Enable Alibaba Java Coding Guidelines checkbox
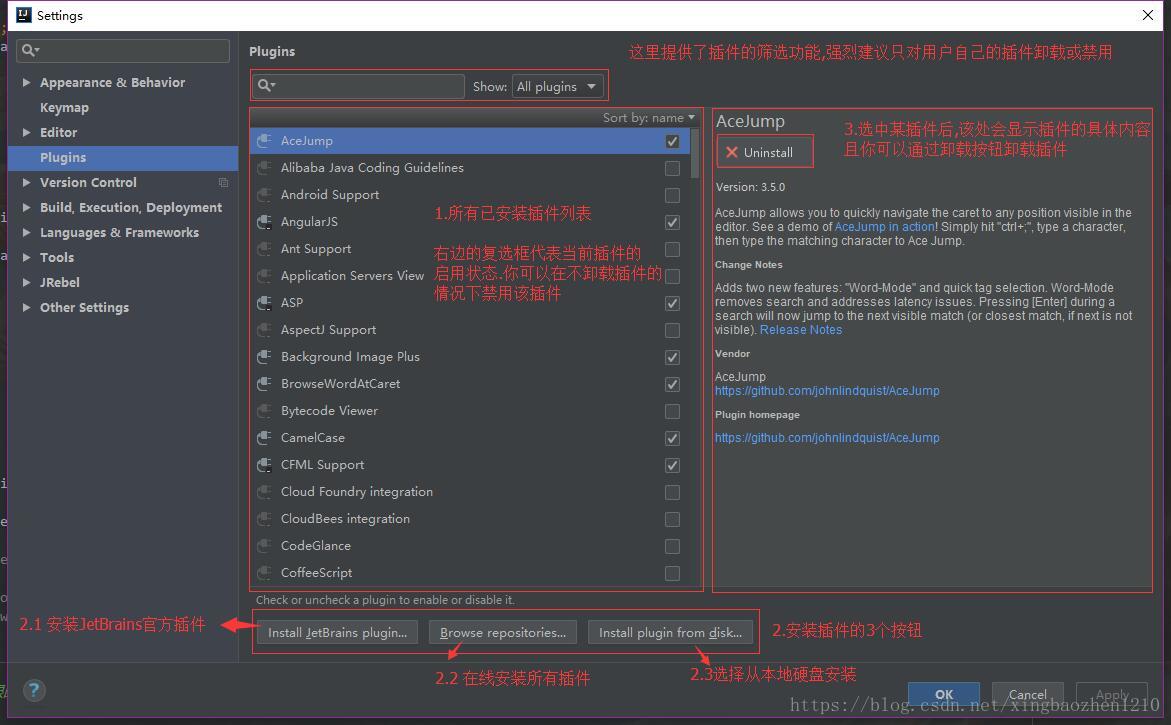The width and height of the screenshot is (1171, 725). pos(672,169)
